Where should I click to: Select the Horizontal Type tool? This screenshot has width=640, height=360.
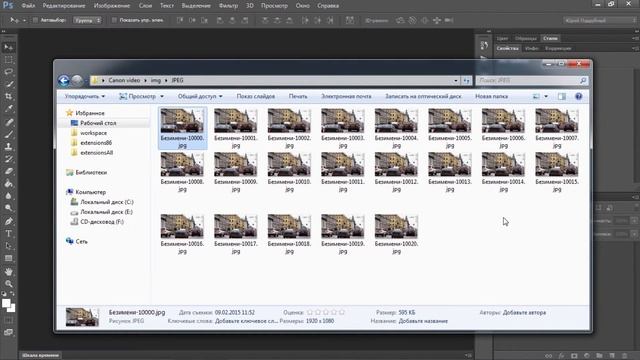(x=9, y=233)
